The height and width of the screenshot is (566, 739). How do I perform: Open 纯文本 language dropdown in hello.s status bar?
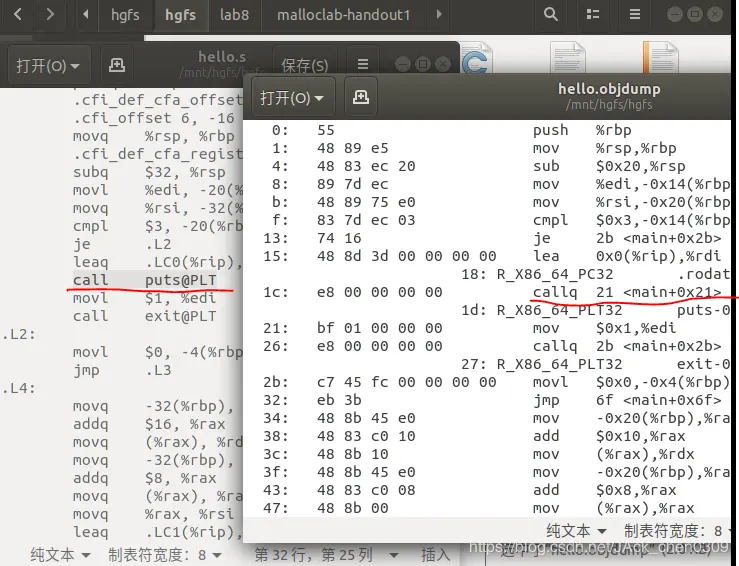pyautogui.click(x=60, y=555)
